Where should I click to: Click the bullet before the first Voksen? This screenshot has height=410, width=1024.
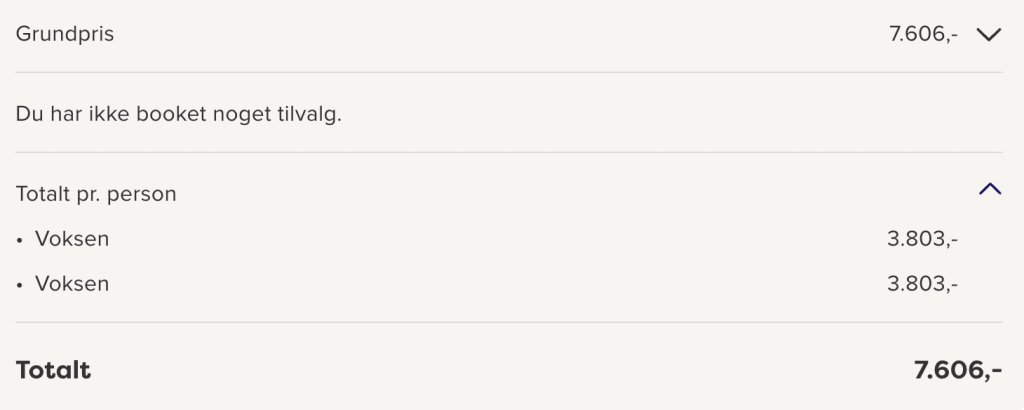(x=20, y=241)
